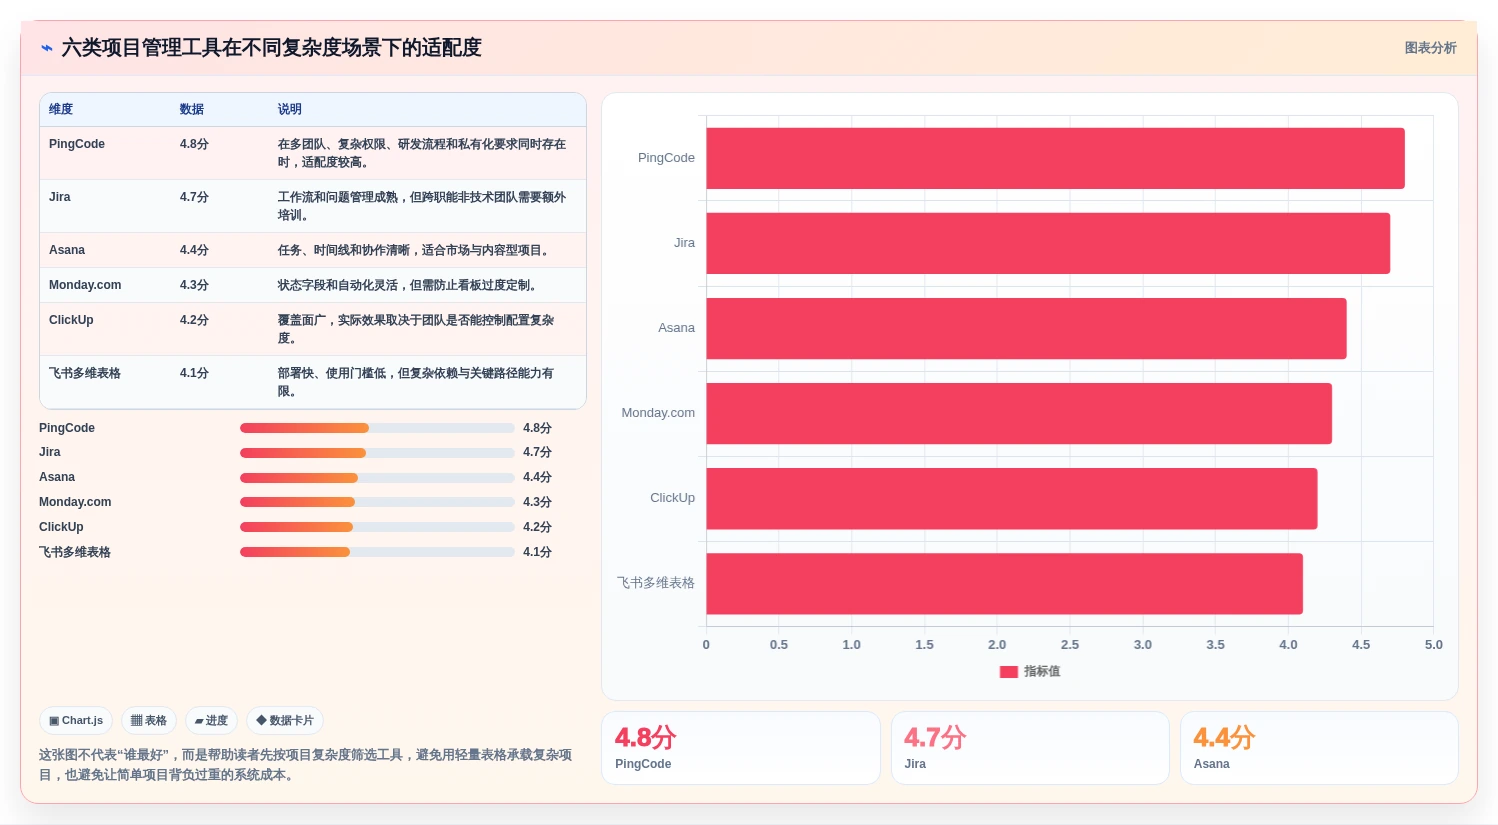Click the Jira description about 额外培训
The height and width of the screenshot is (825, 1498).
(x=422, y=206)
